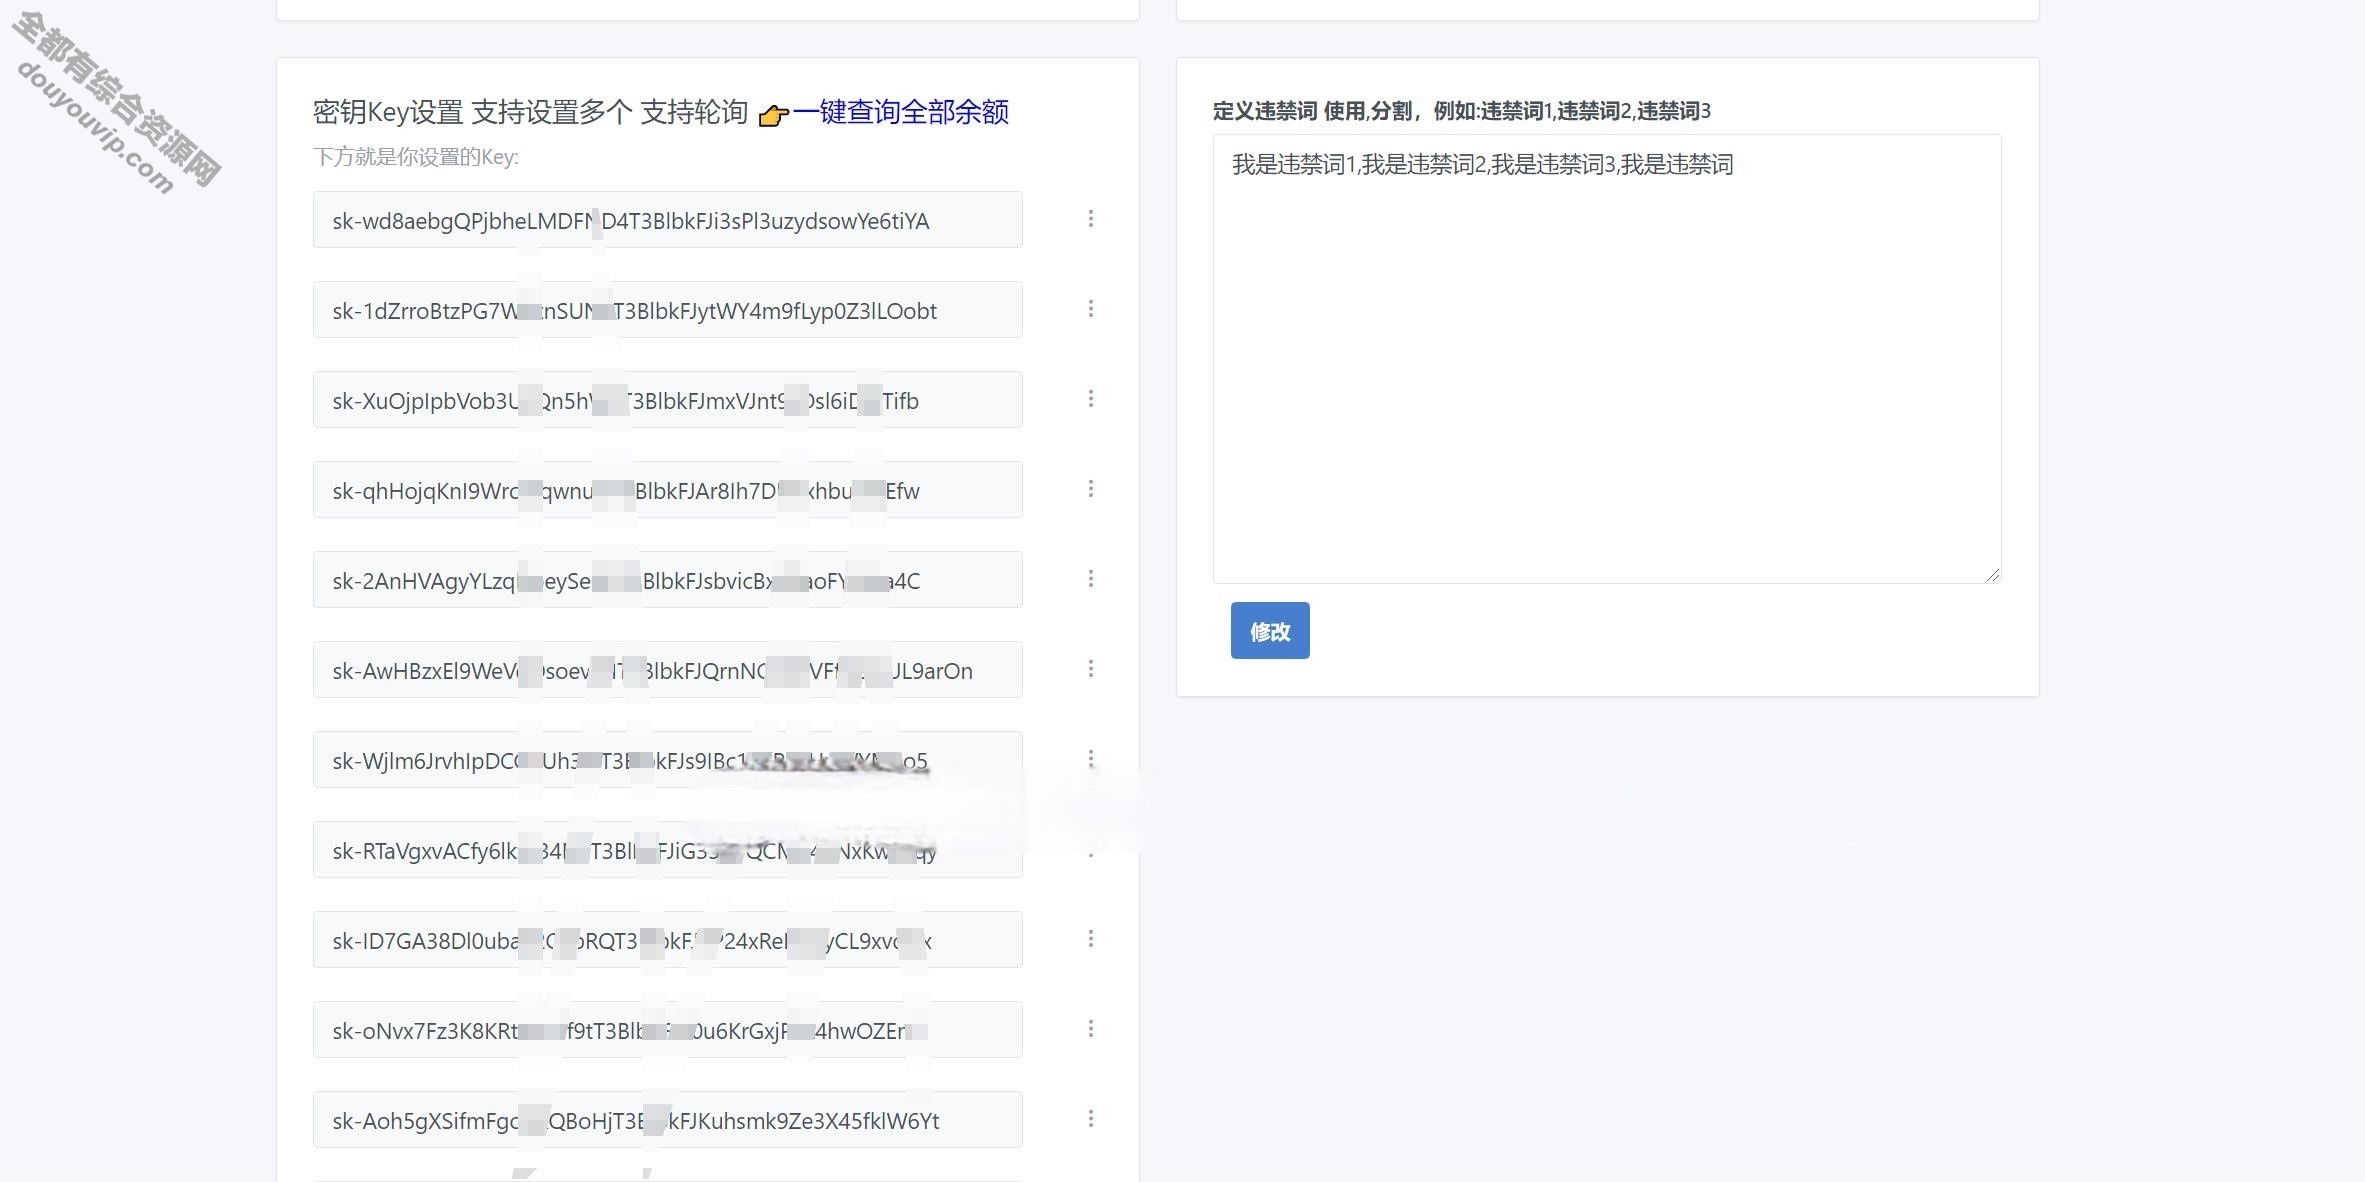The height and width of the screenshot is (1182, 2365).
Task: Open the options menu for key sk-qhHojqKnI9Wr
Action: 1090,489
